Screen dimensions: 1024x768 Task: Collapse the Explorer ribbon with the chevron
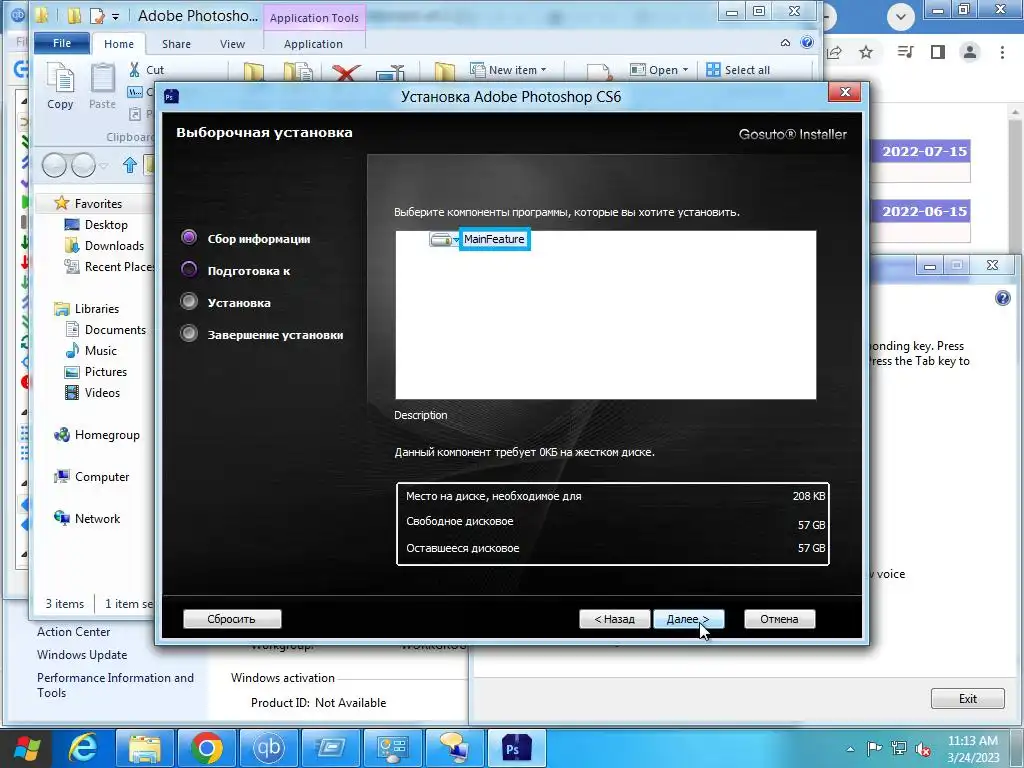point(785,42)
